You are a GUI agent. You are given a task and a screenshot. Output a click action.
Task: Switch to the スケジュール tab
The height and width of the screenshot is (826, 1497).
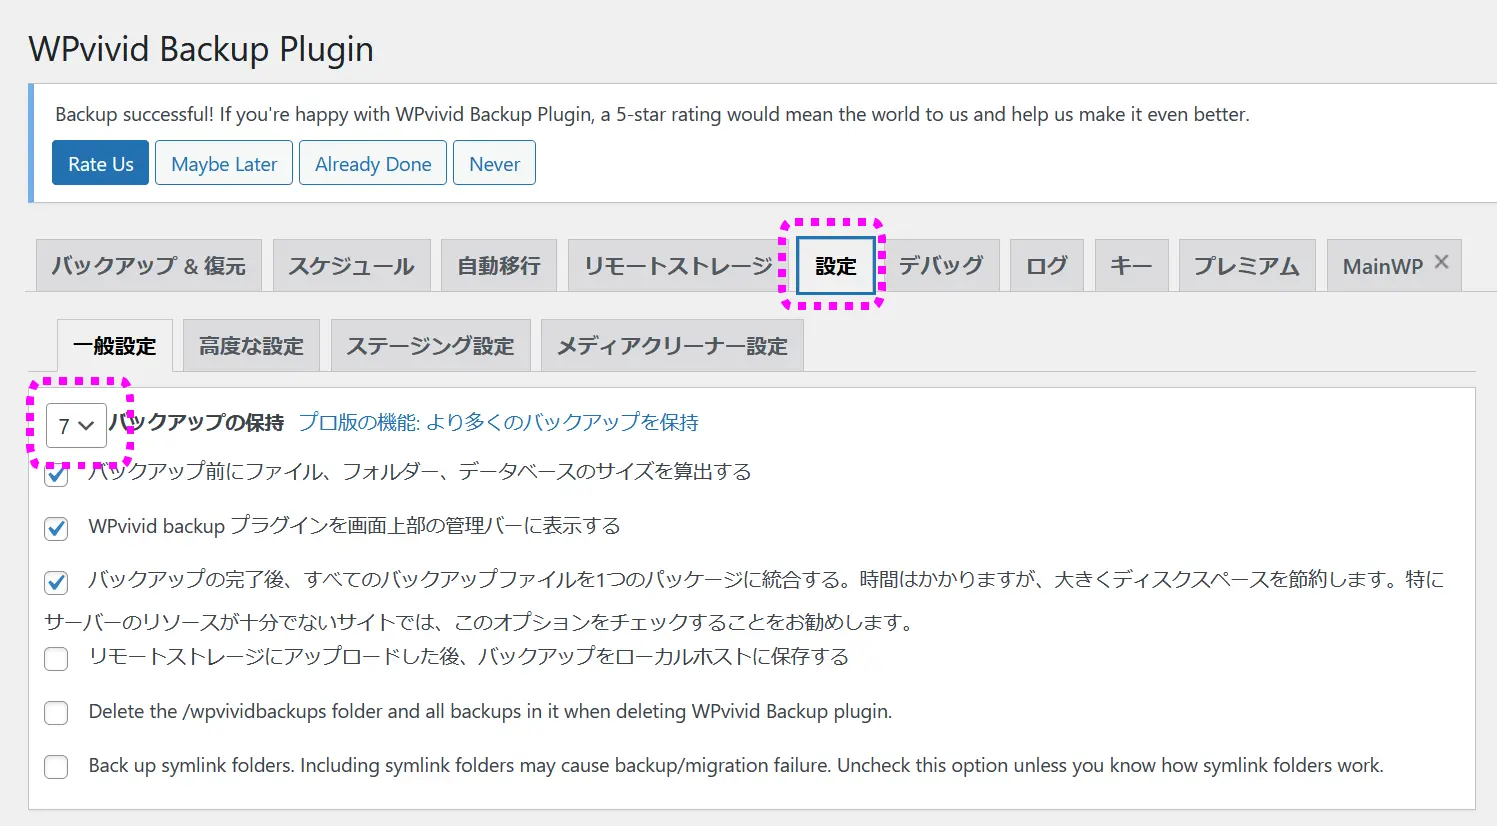tap(351, 266)
